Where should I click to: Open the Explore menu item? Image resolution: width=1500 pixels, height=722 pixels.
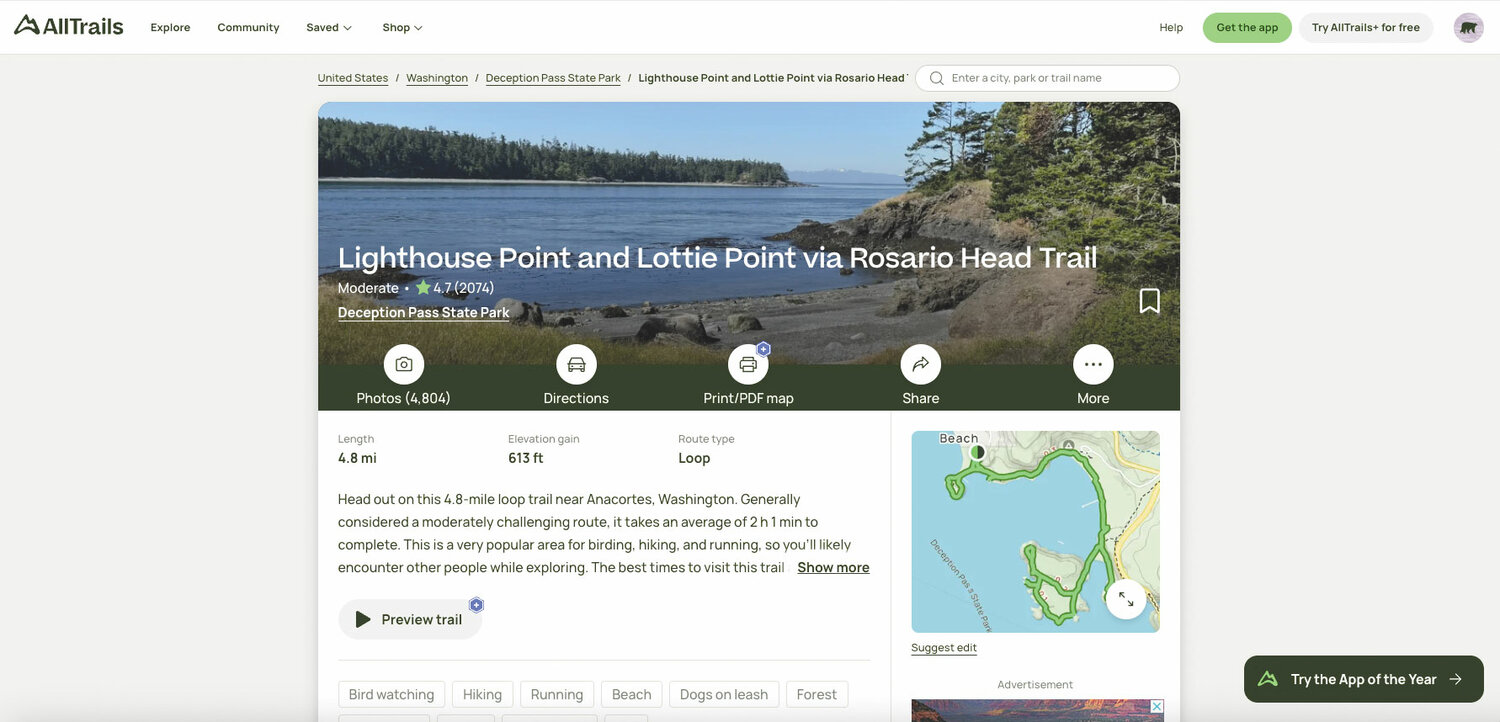[x=170, y=28]
